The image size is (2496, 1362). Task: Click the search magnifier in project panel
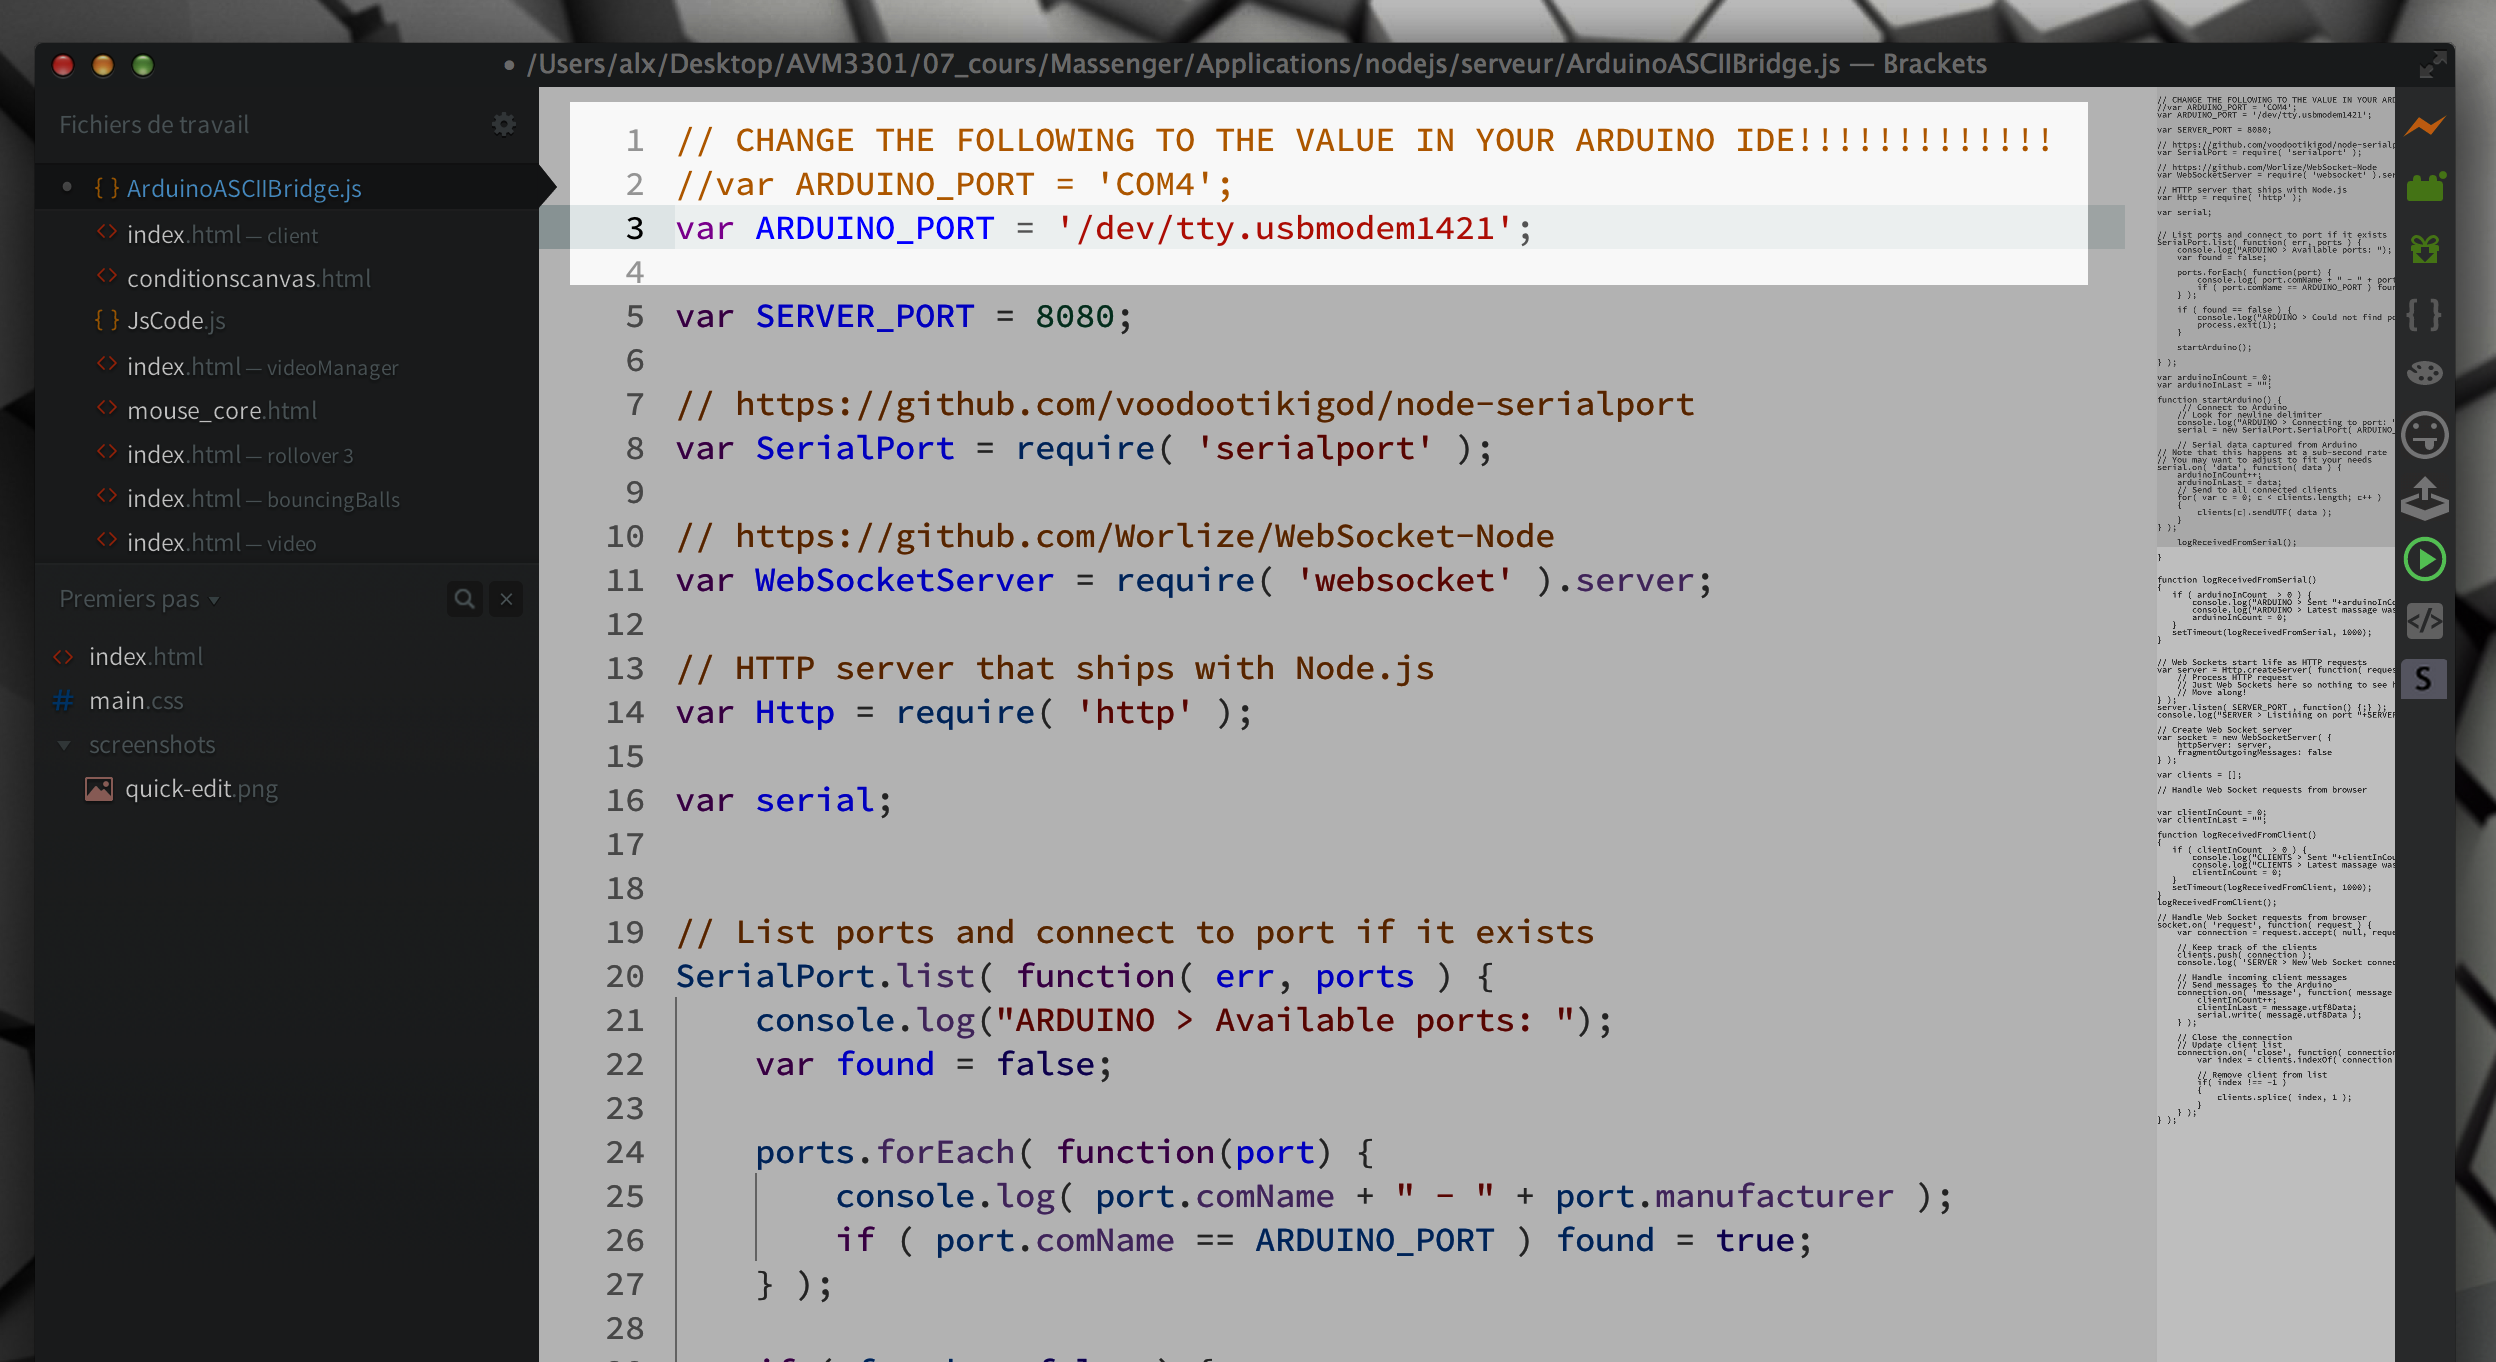464,598
